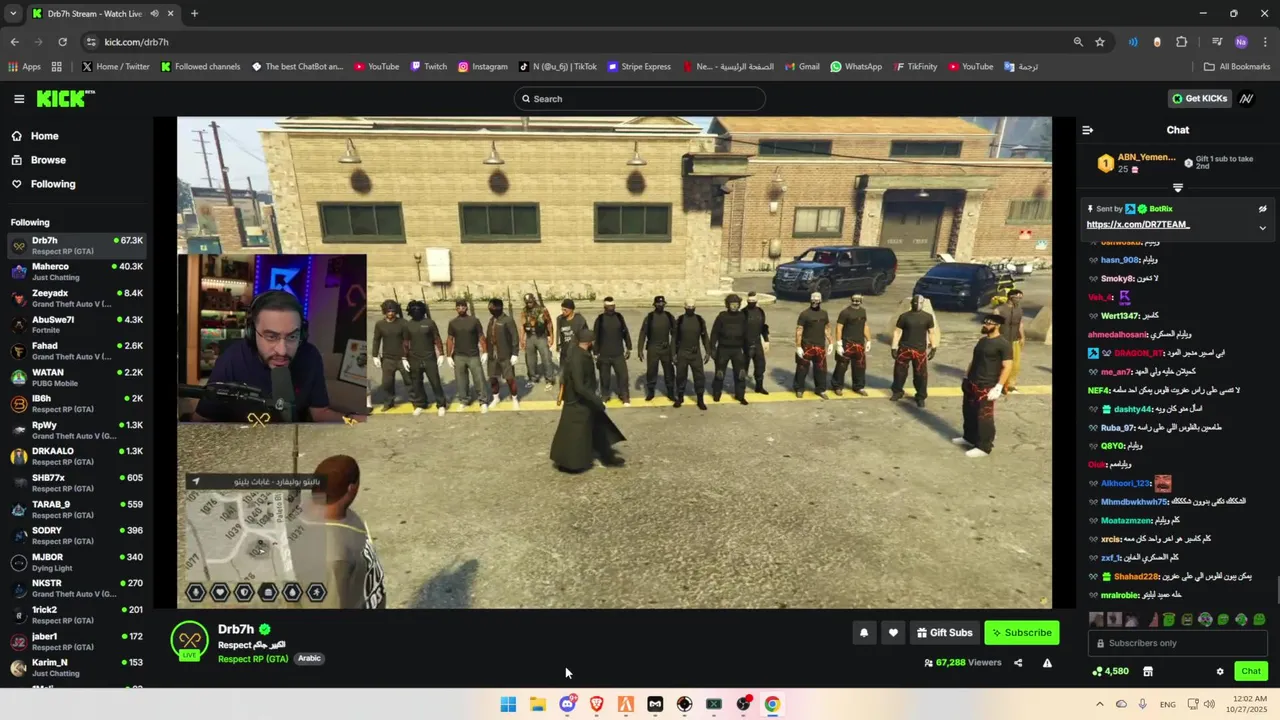Bookmark this page with star icon

(x=1100, y=42)
